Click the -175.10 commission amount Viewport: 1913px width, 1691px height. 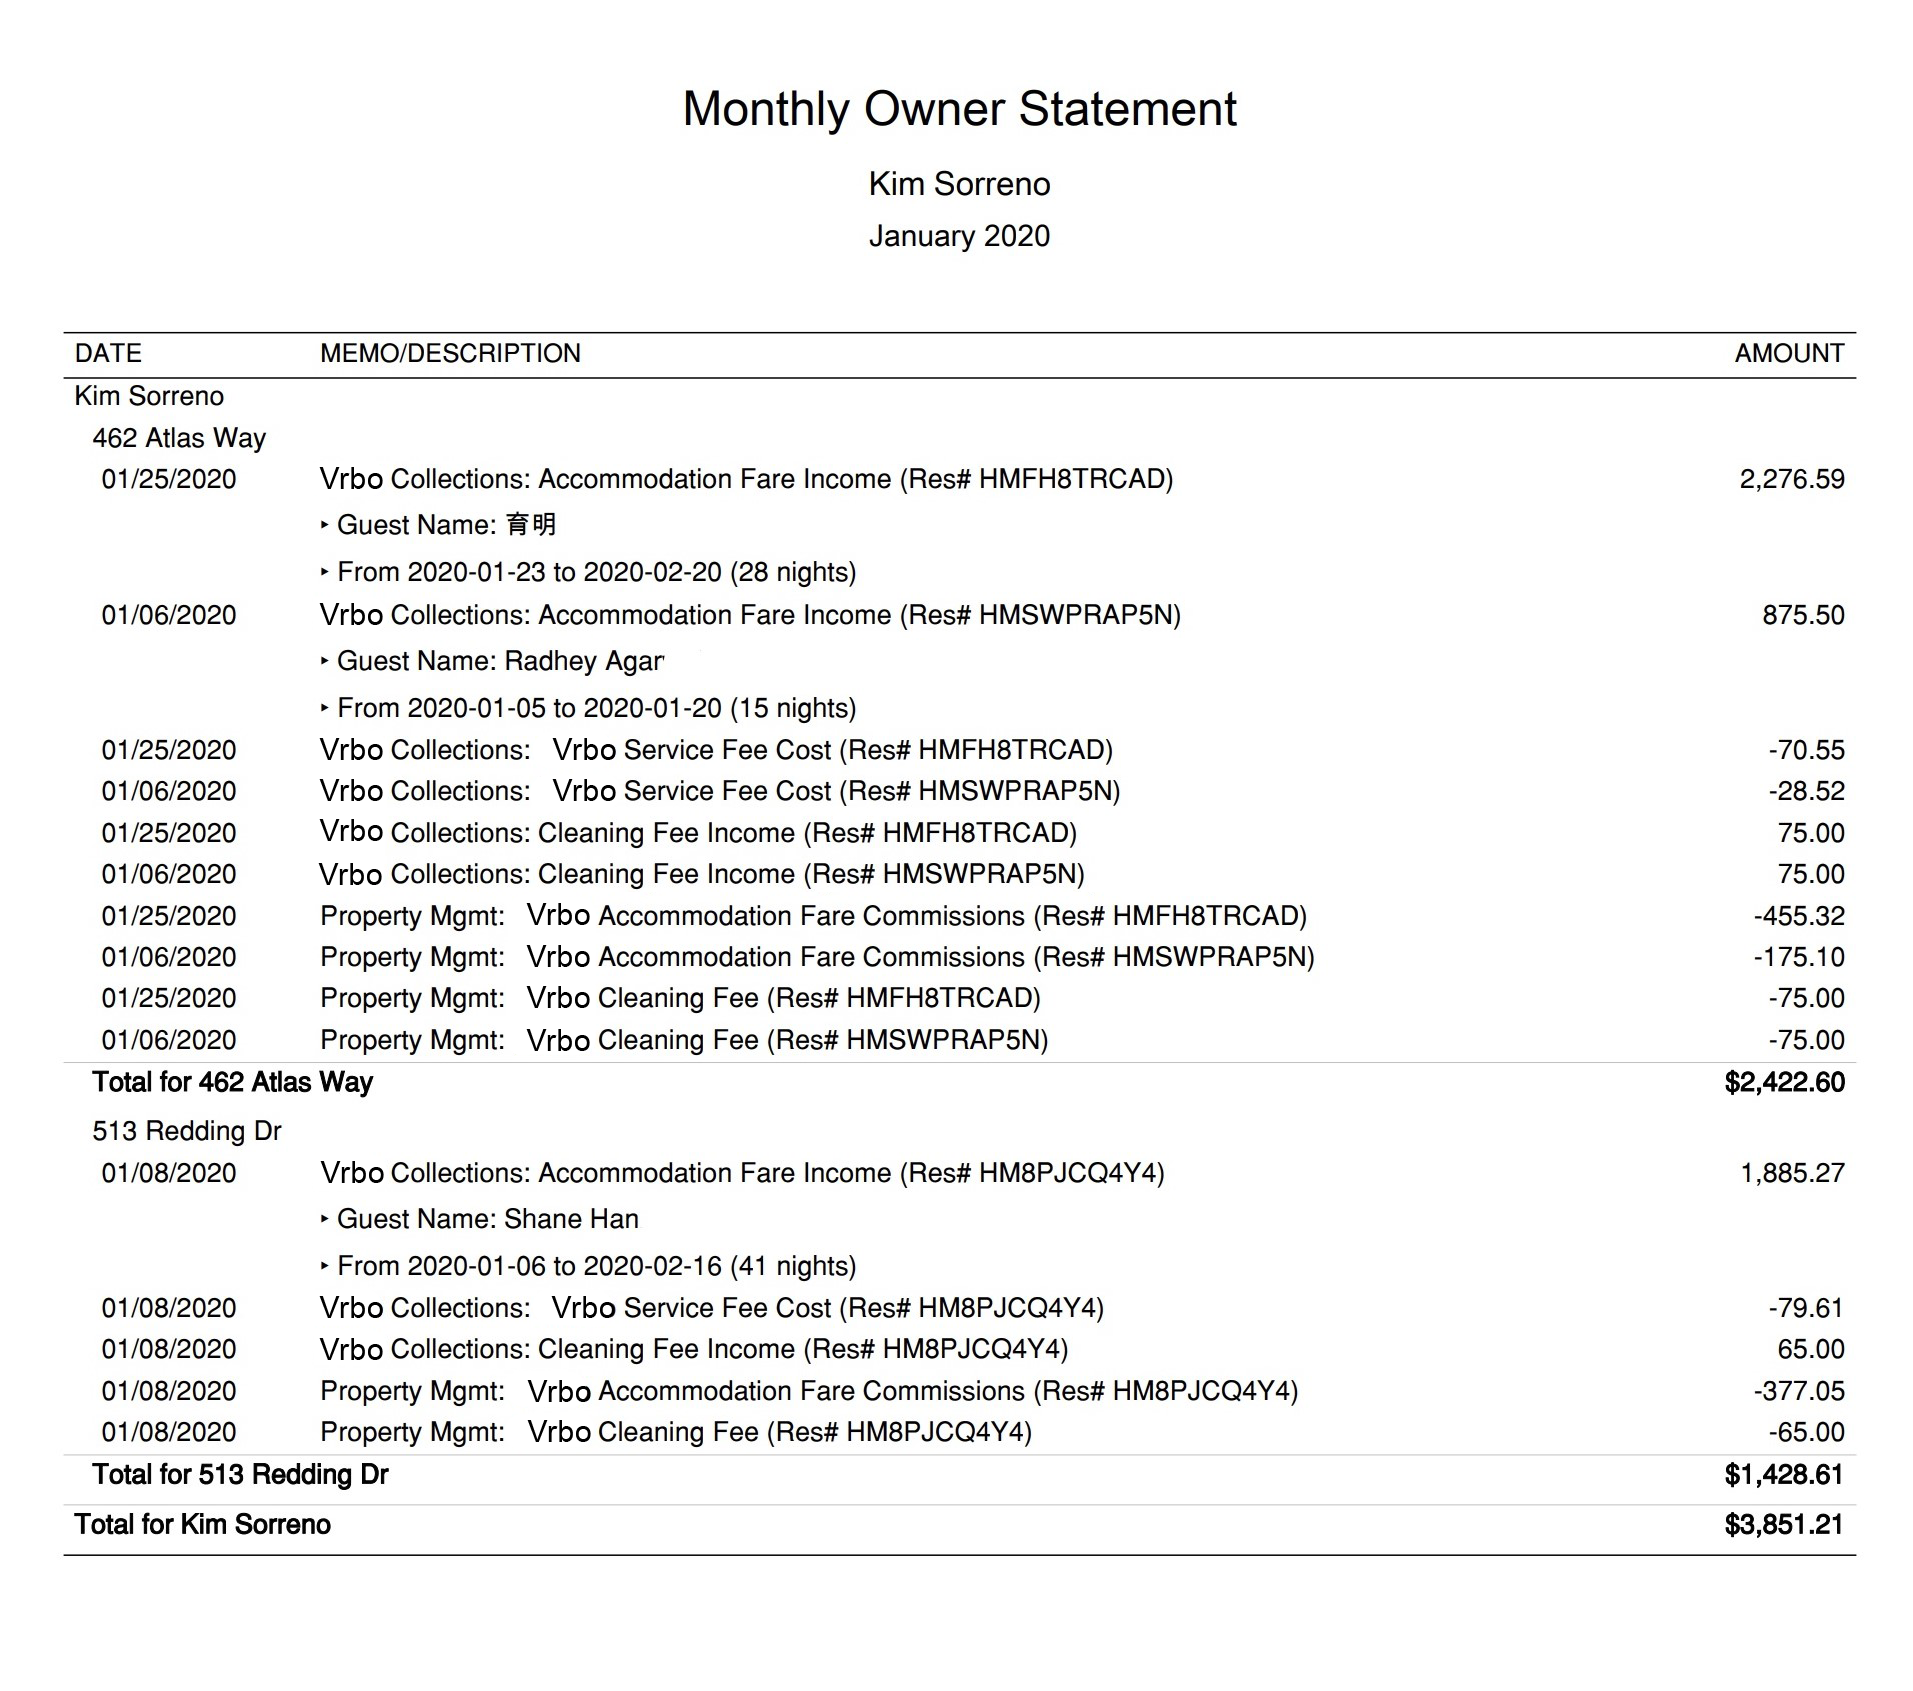click(x=1799, y=957)
